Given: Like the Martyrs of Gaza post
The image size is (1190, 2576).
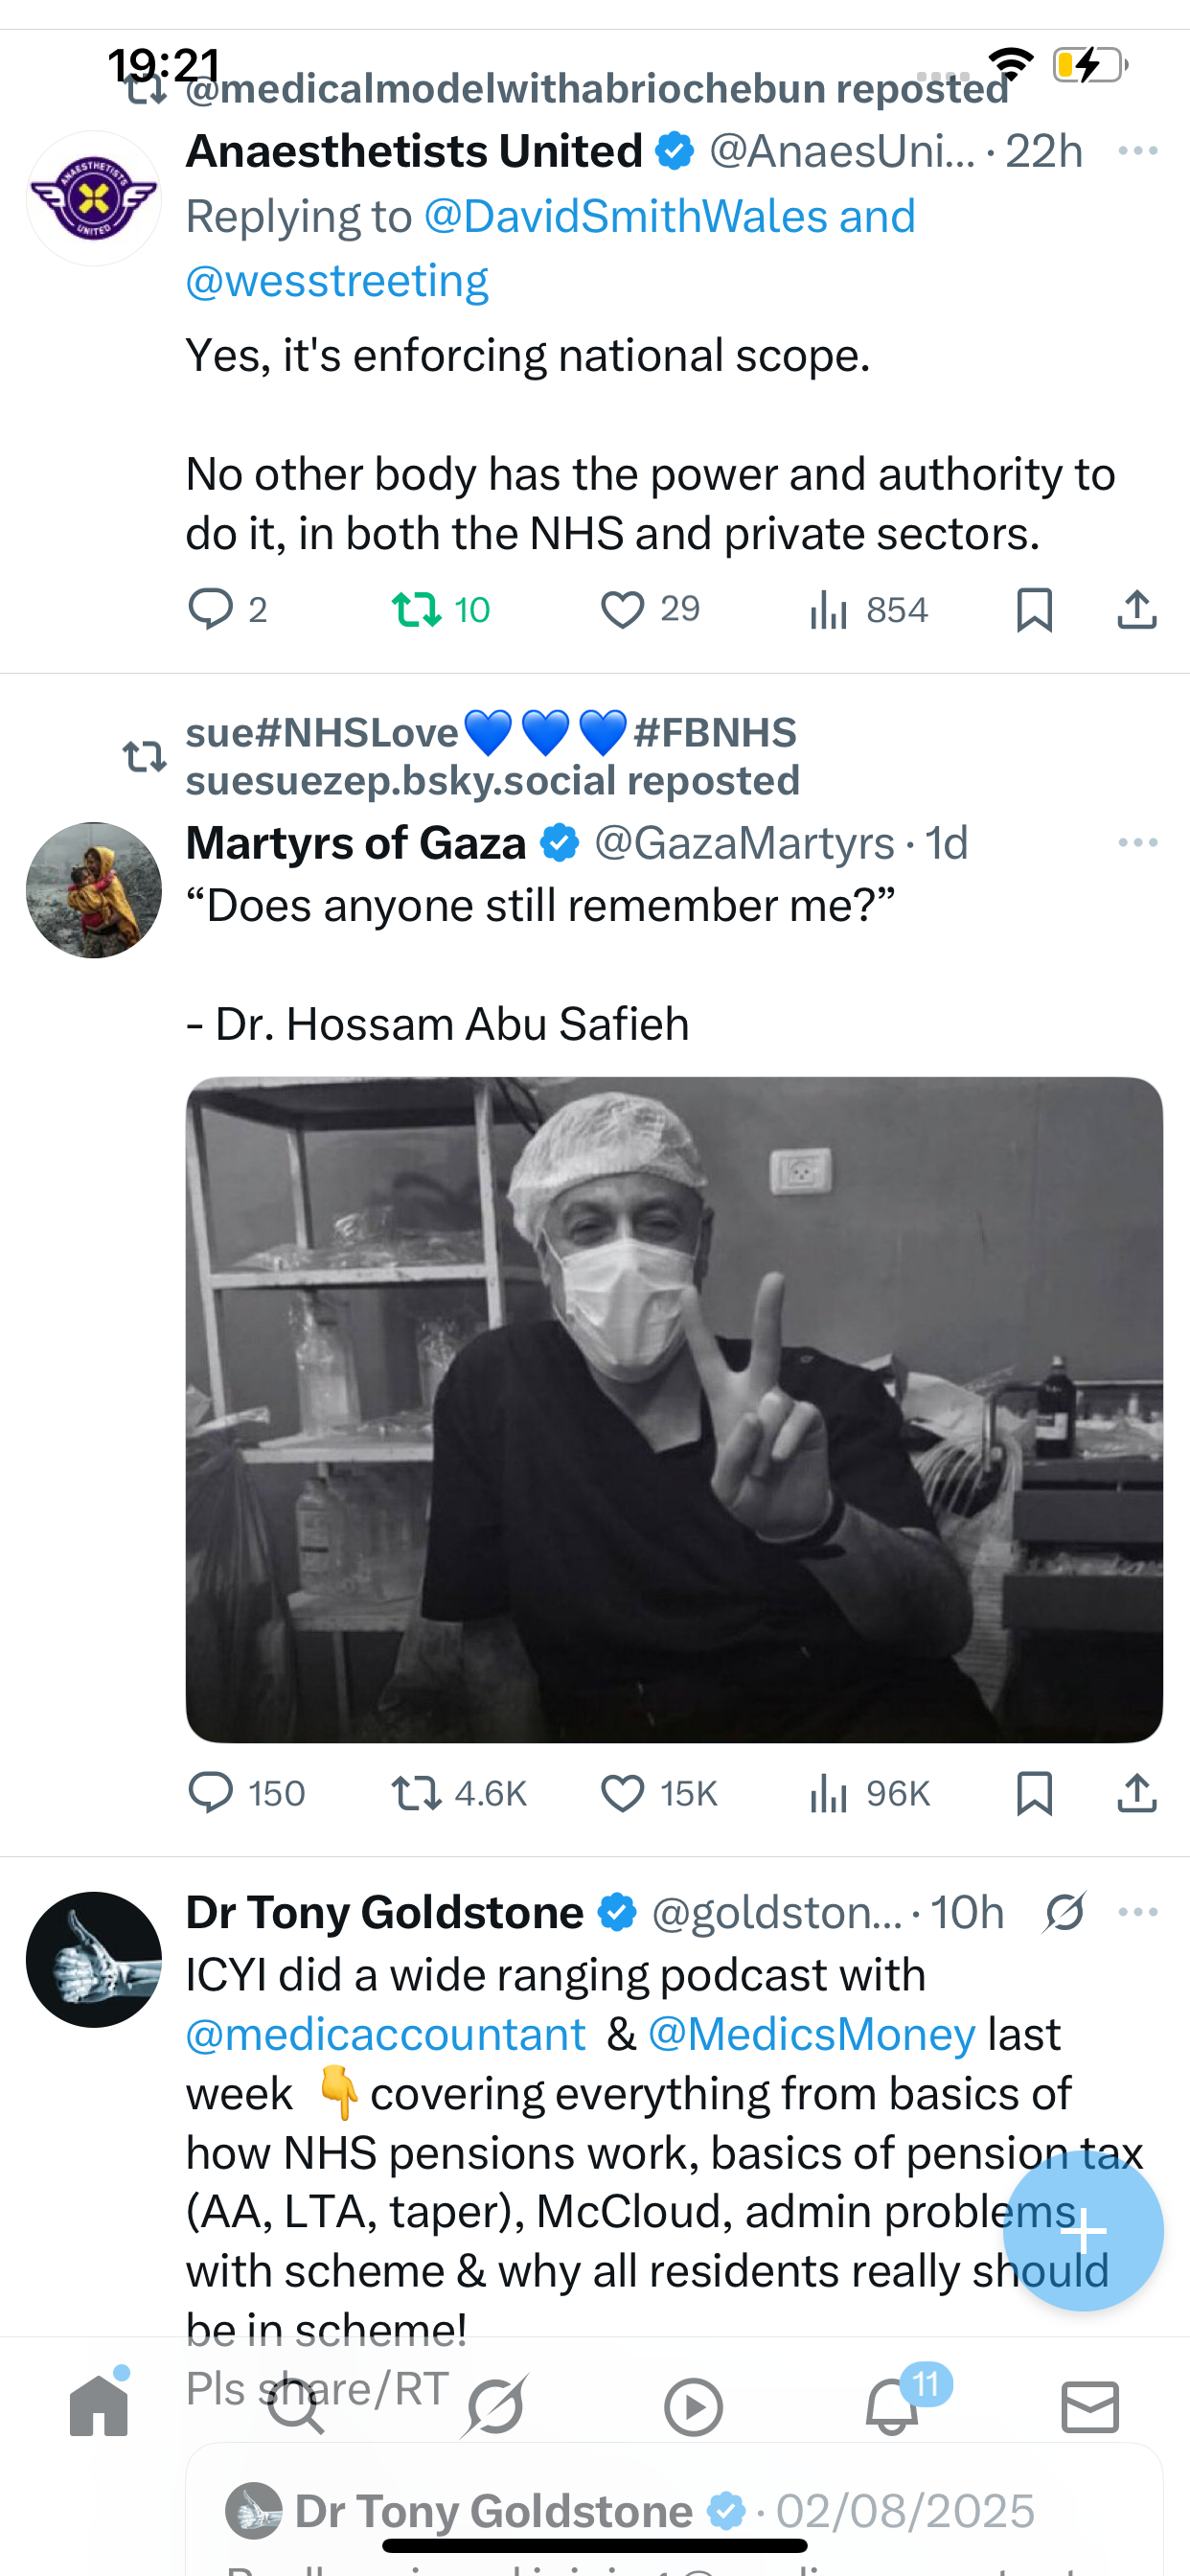Looking at the screenshot, I should point(622,1793).
